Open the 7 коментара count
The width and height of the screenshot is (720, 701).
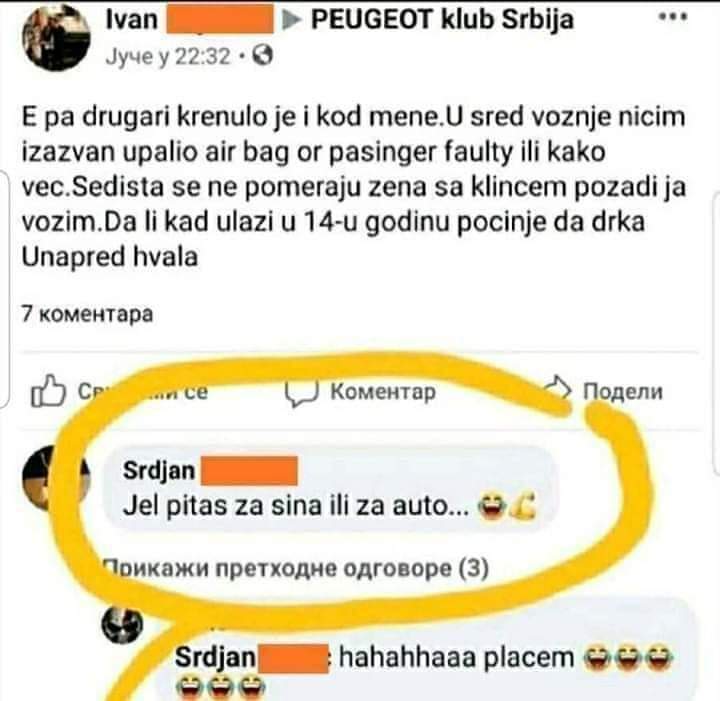[87, 314]
